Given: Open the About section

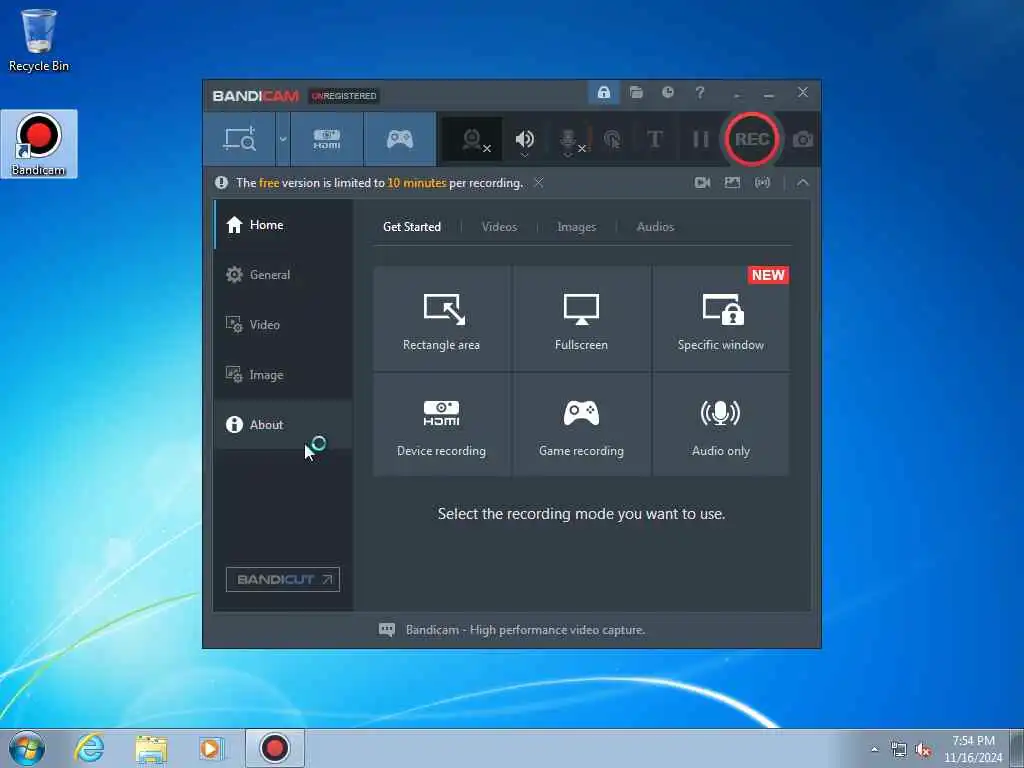Looking at the screenshot, I should [x=283, y=424].
